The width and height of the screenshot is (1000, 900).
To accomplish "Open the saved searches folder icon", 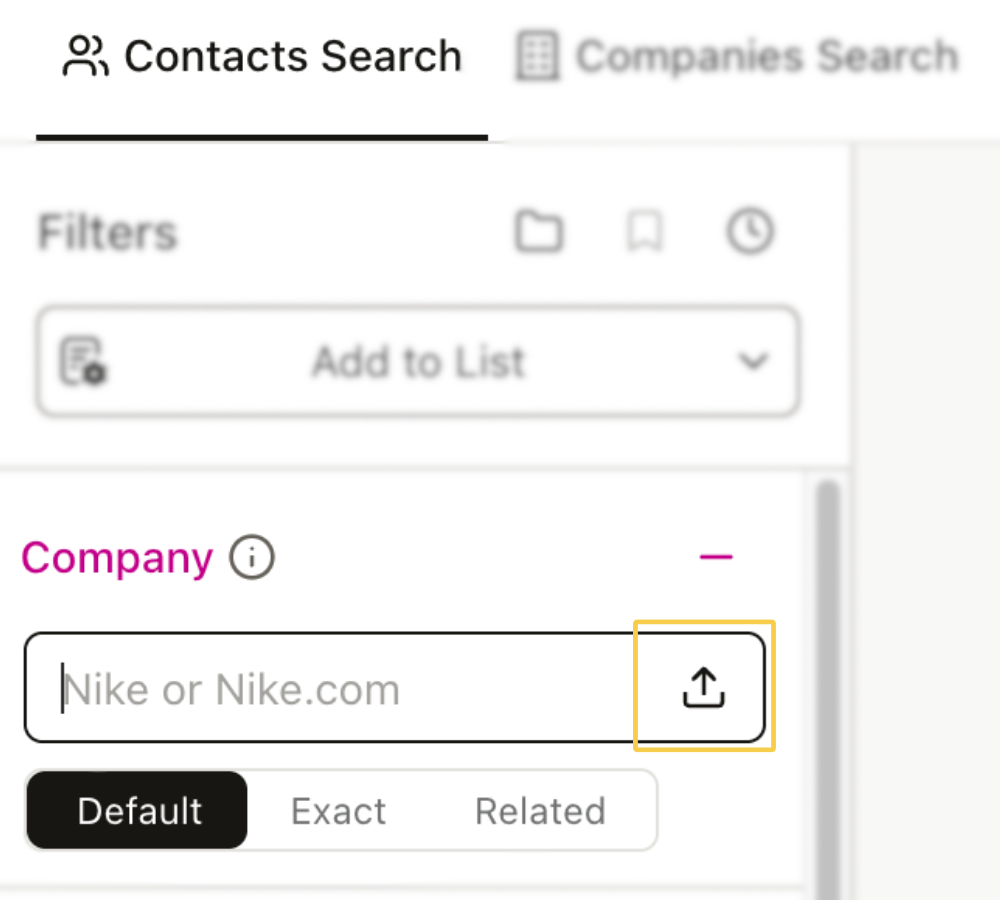I will (538, 231).
